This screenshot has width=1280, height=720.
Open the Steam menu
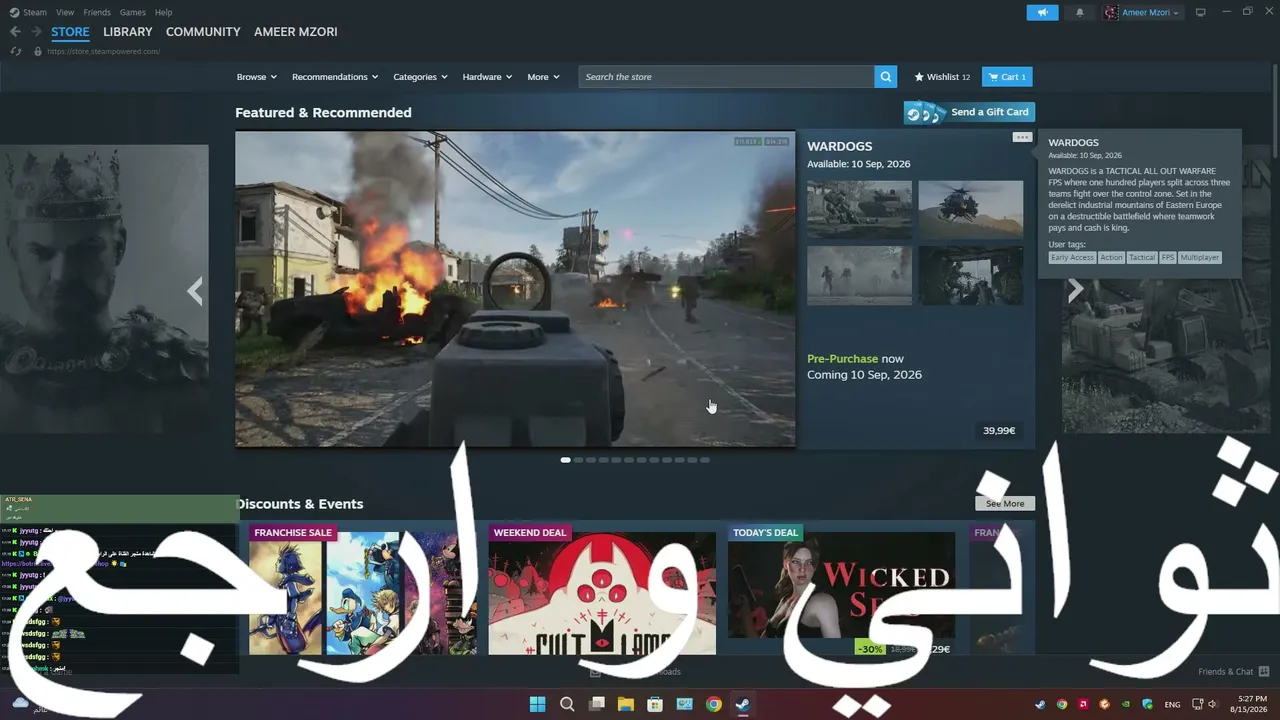click(28, 12)
